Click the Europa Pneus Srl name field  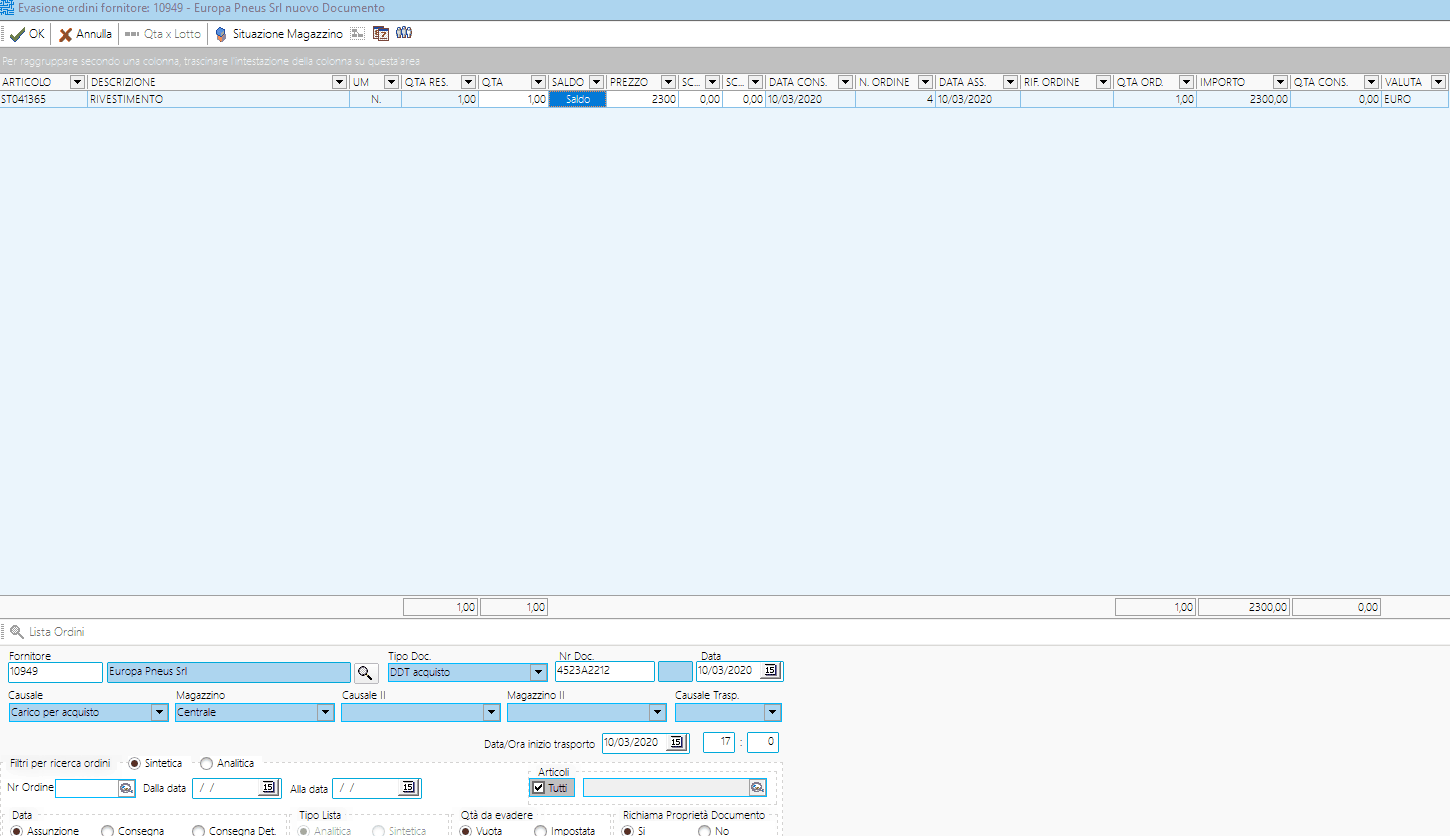[x=229, y=672]
